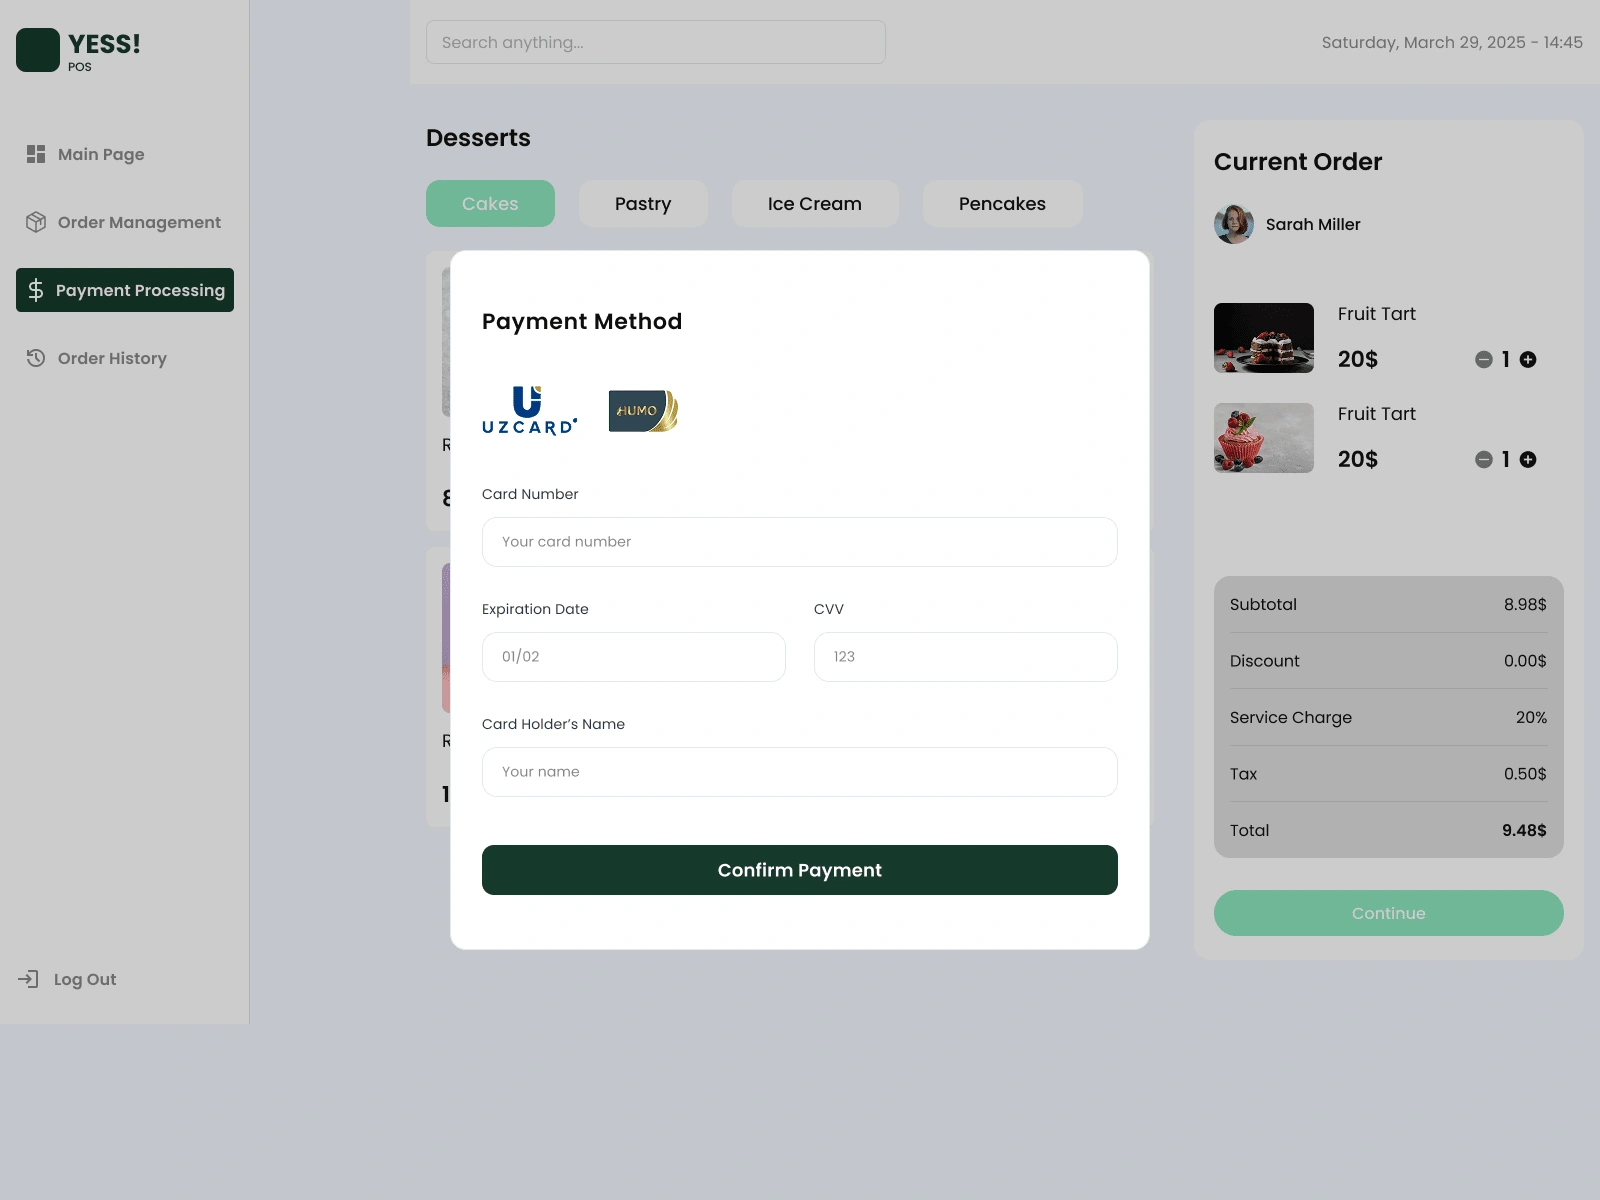Open the Main Page sidebar item
This screenshot has height=1200, width=1600.
click(100, 154)
